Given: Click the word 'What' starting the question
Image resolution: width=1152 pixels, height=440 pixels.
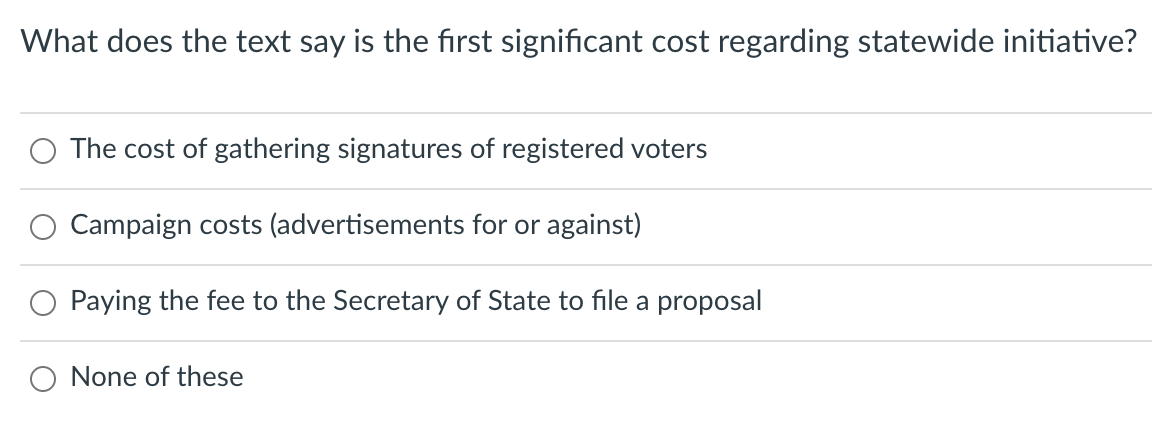Looking at the screenshot, I should (x=60, y=41).
